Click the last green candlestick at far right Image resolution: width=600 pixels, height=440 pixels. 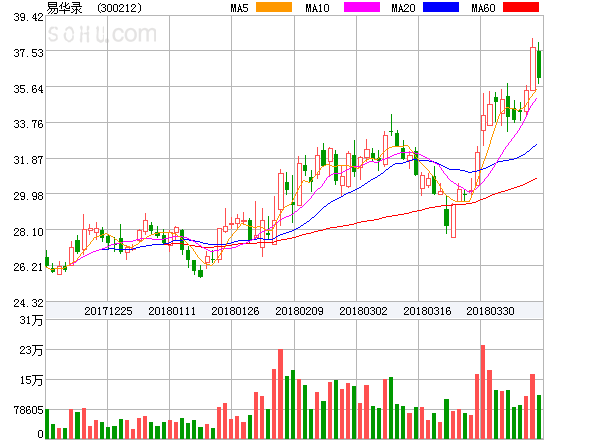click(539, 64)
